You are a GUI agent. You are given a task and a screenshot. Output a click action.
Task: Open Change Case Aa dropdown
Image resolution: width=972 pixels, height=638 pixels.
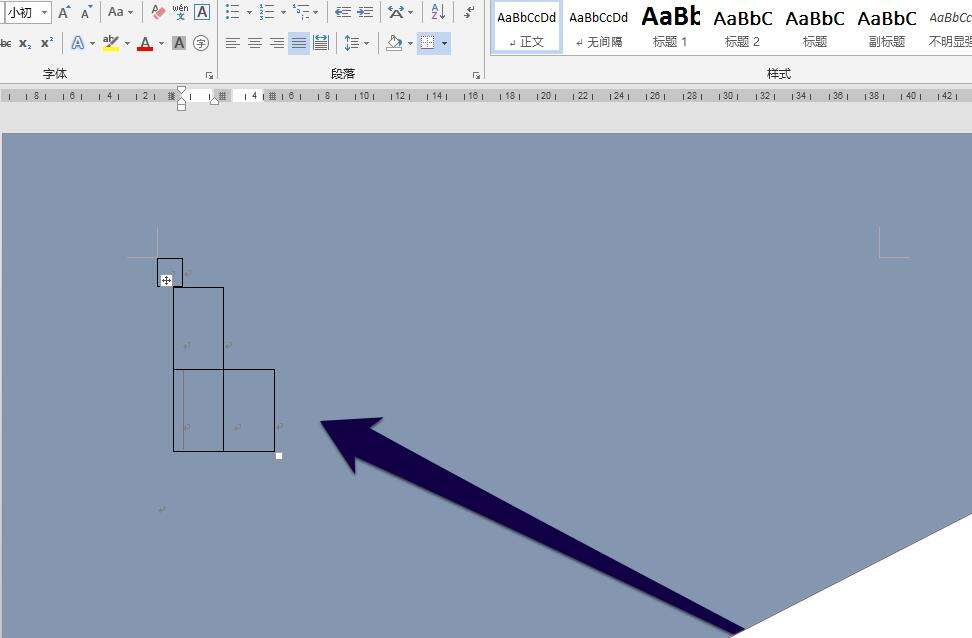[x=120, y=12]
